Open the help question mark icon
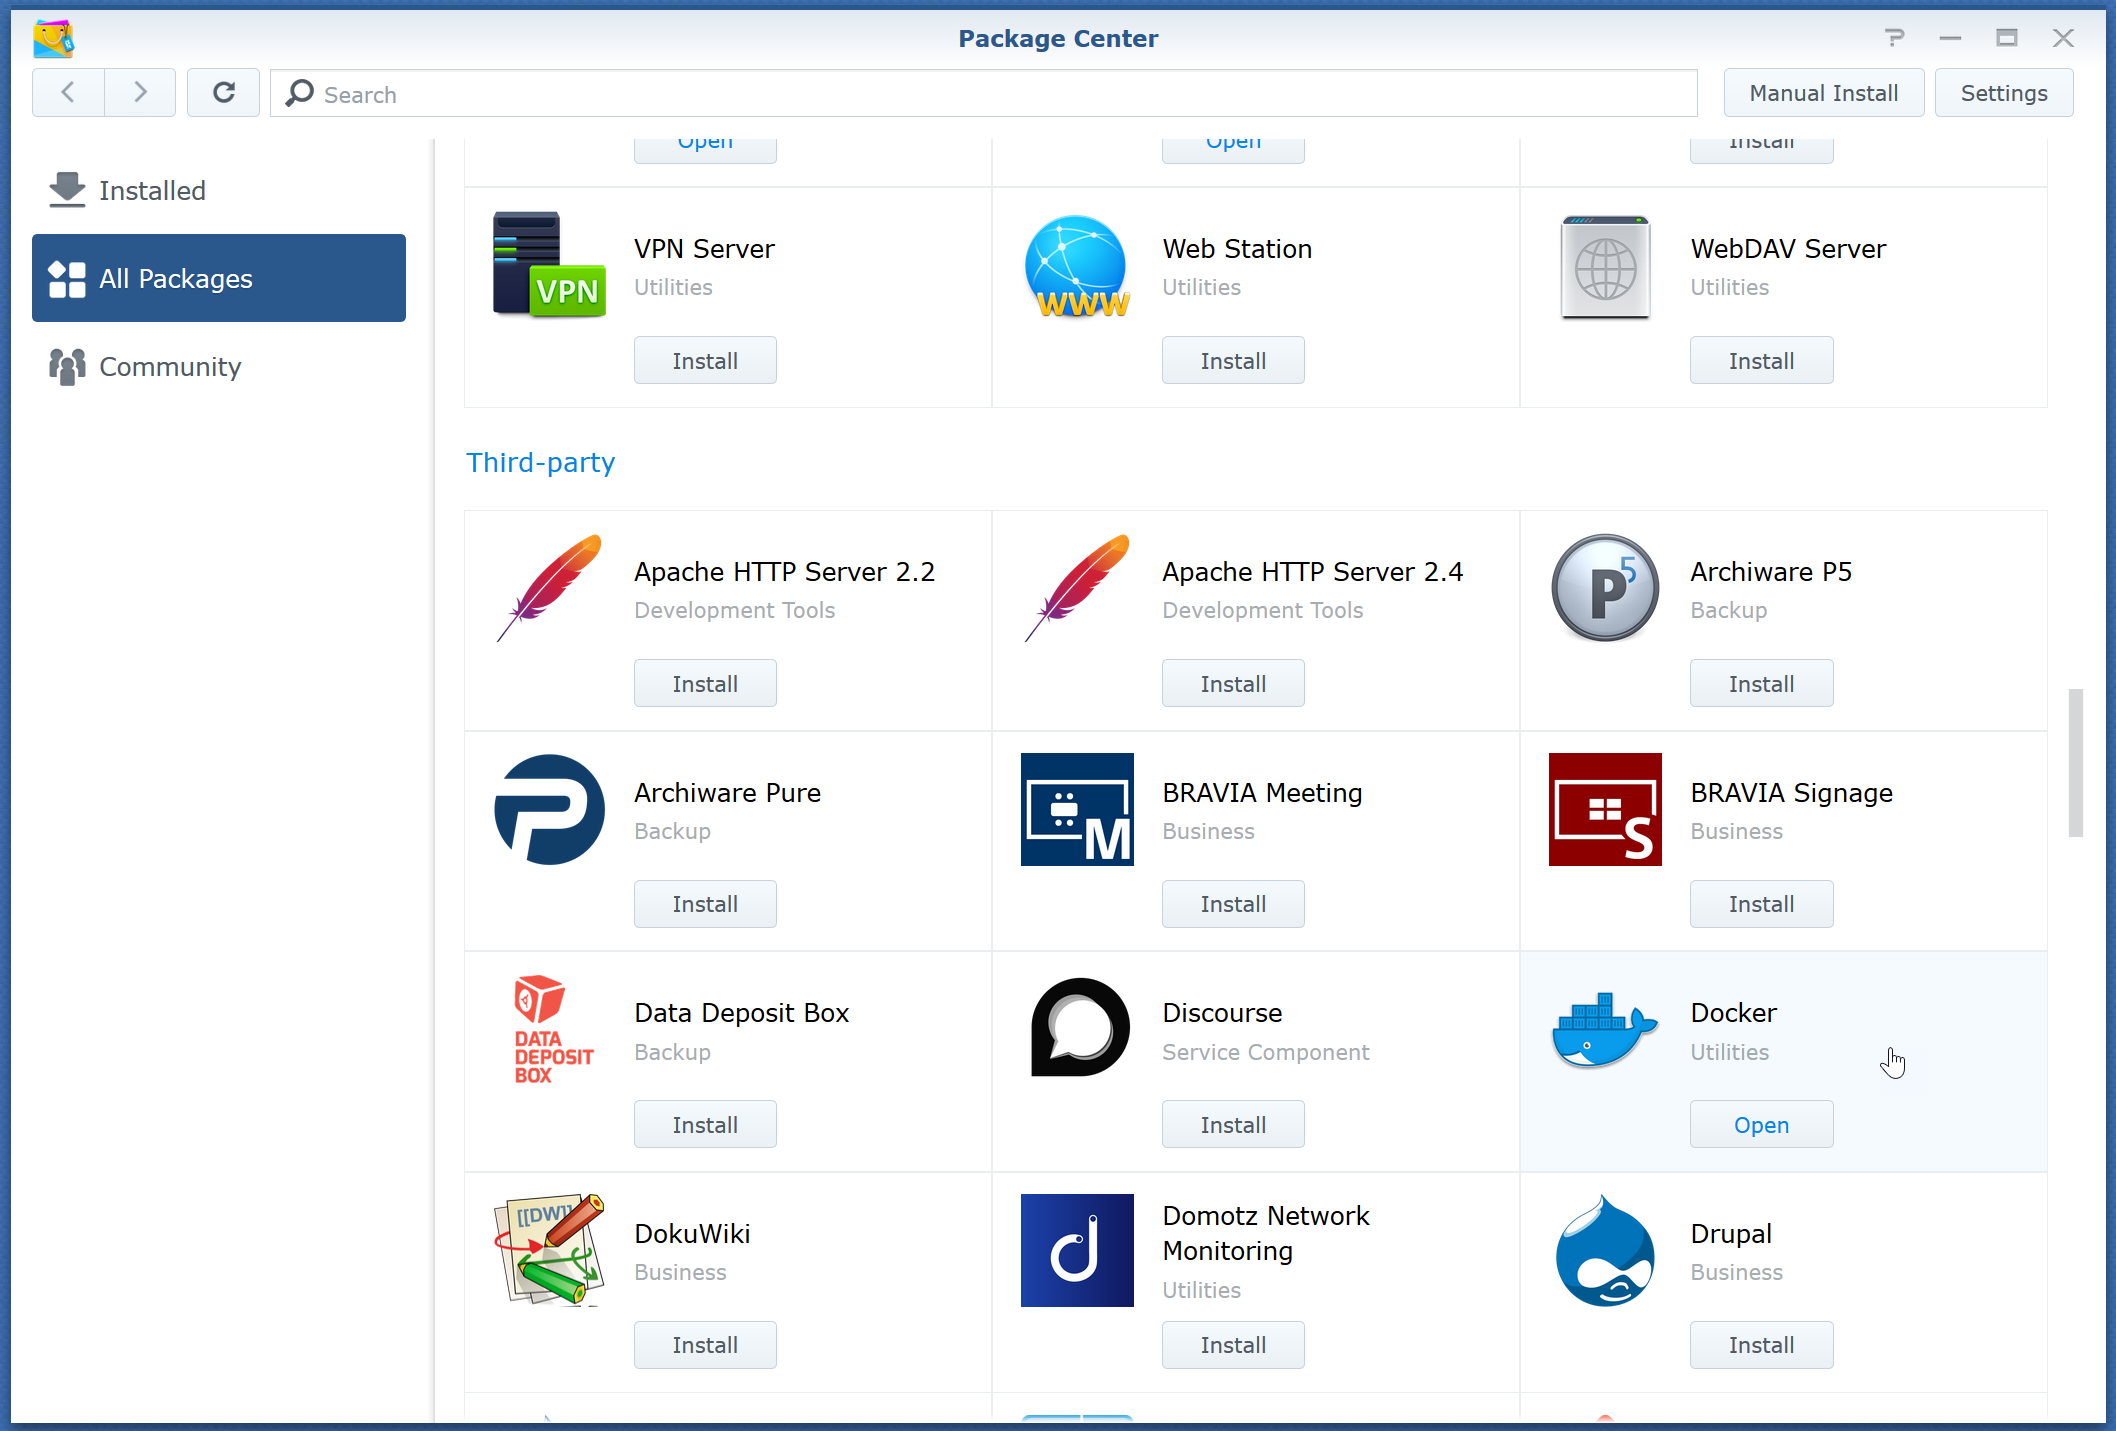Screen dimensions: 2116x1431 tap(1894, 38)
